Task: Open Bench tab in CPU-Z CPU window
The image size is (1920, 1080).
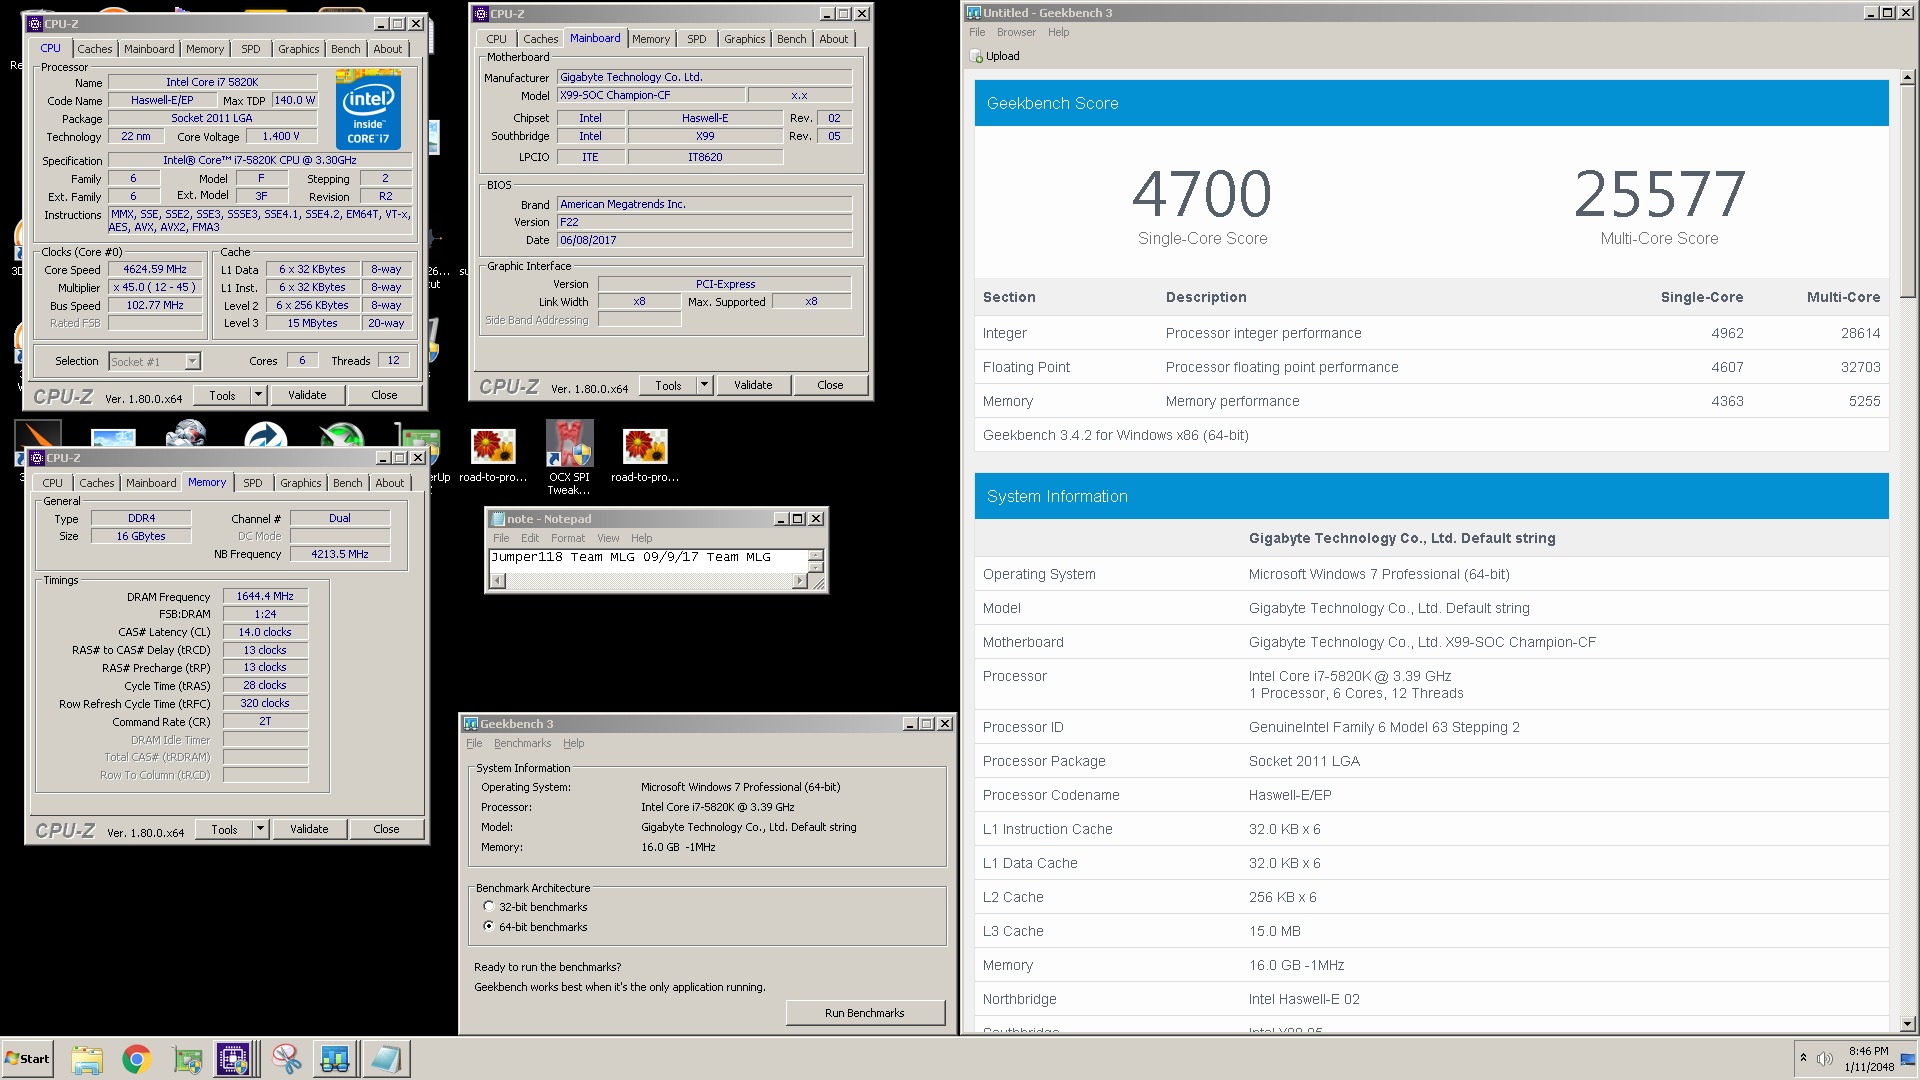Action: pos(346,49)
